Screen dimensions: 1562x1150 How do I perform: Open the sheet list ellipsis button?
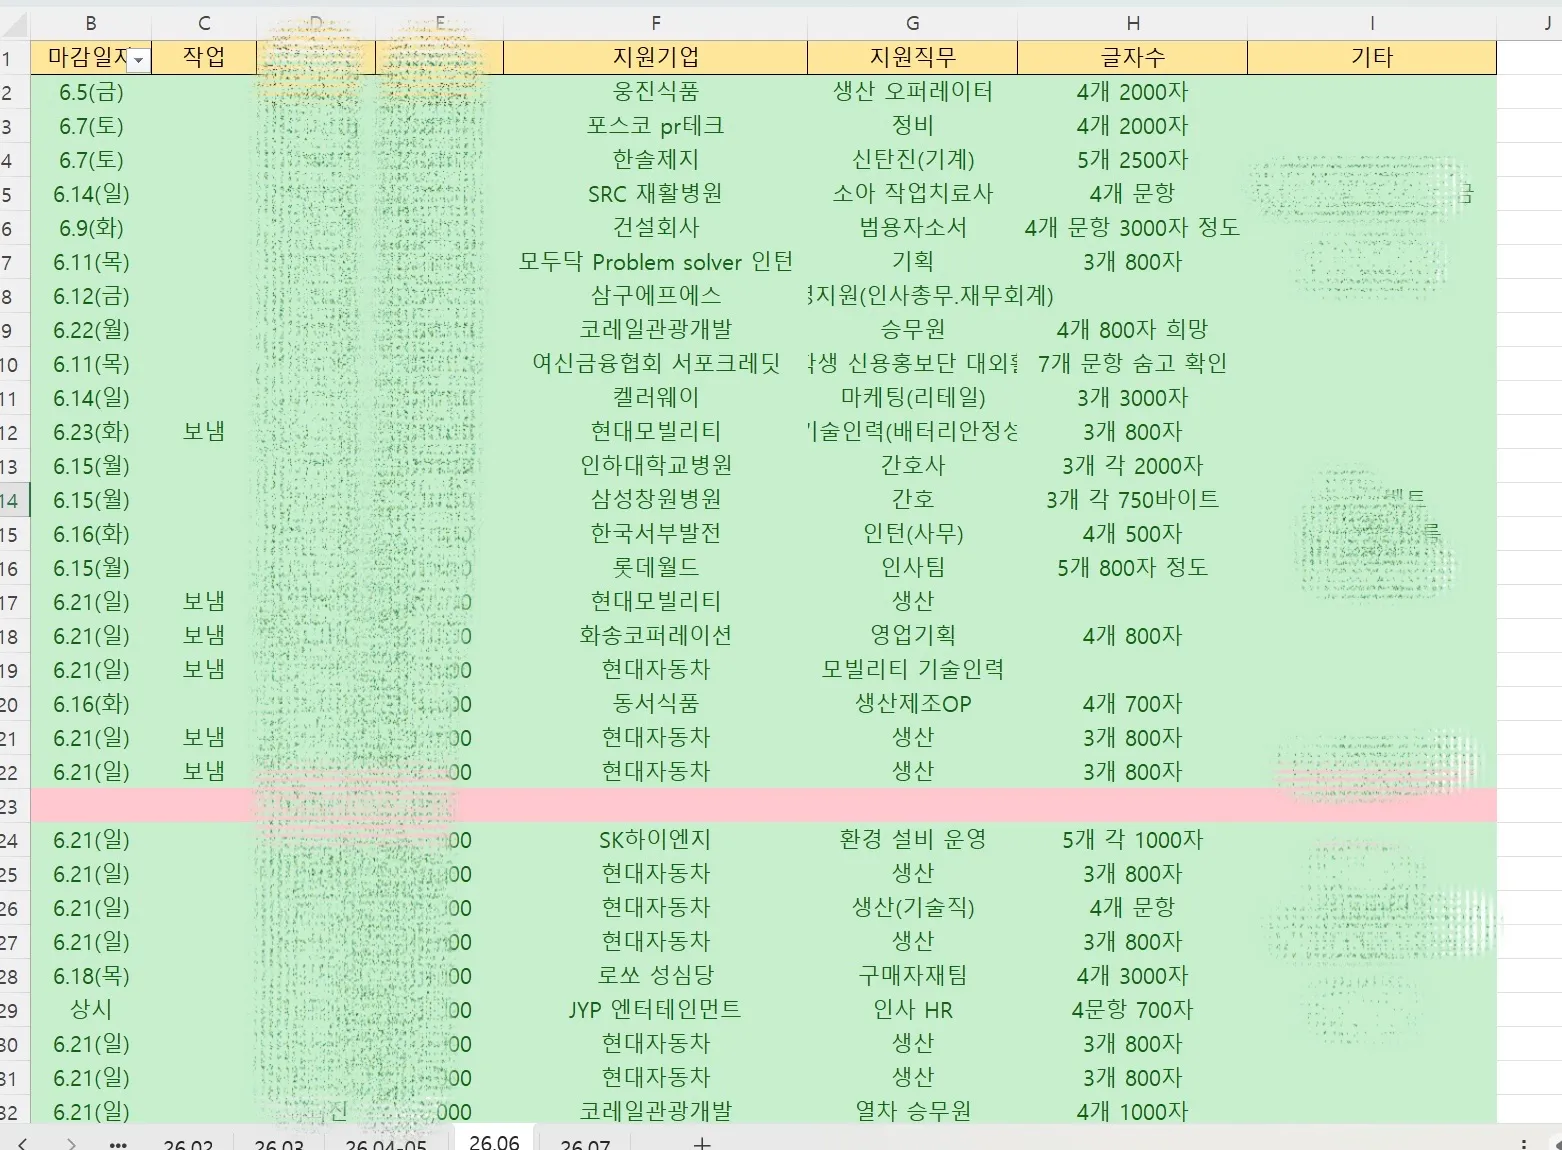tap(117, 1144)
